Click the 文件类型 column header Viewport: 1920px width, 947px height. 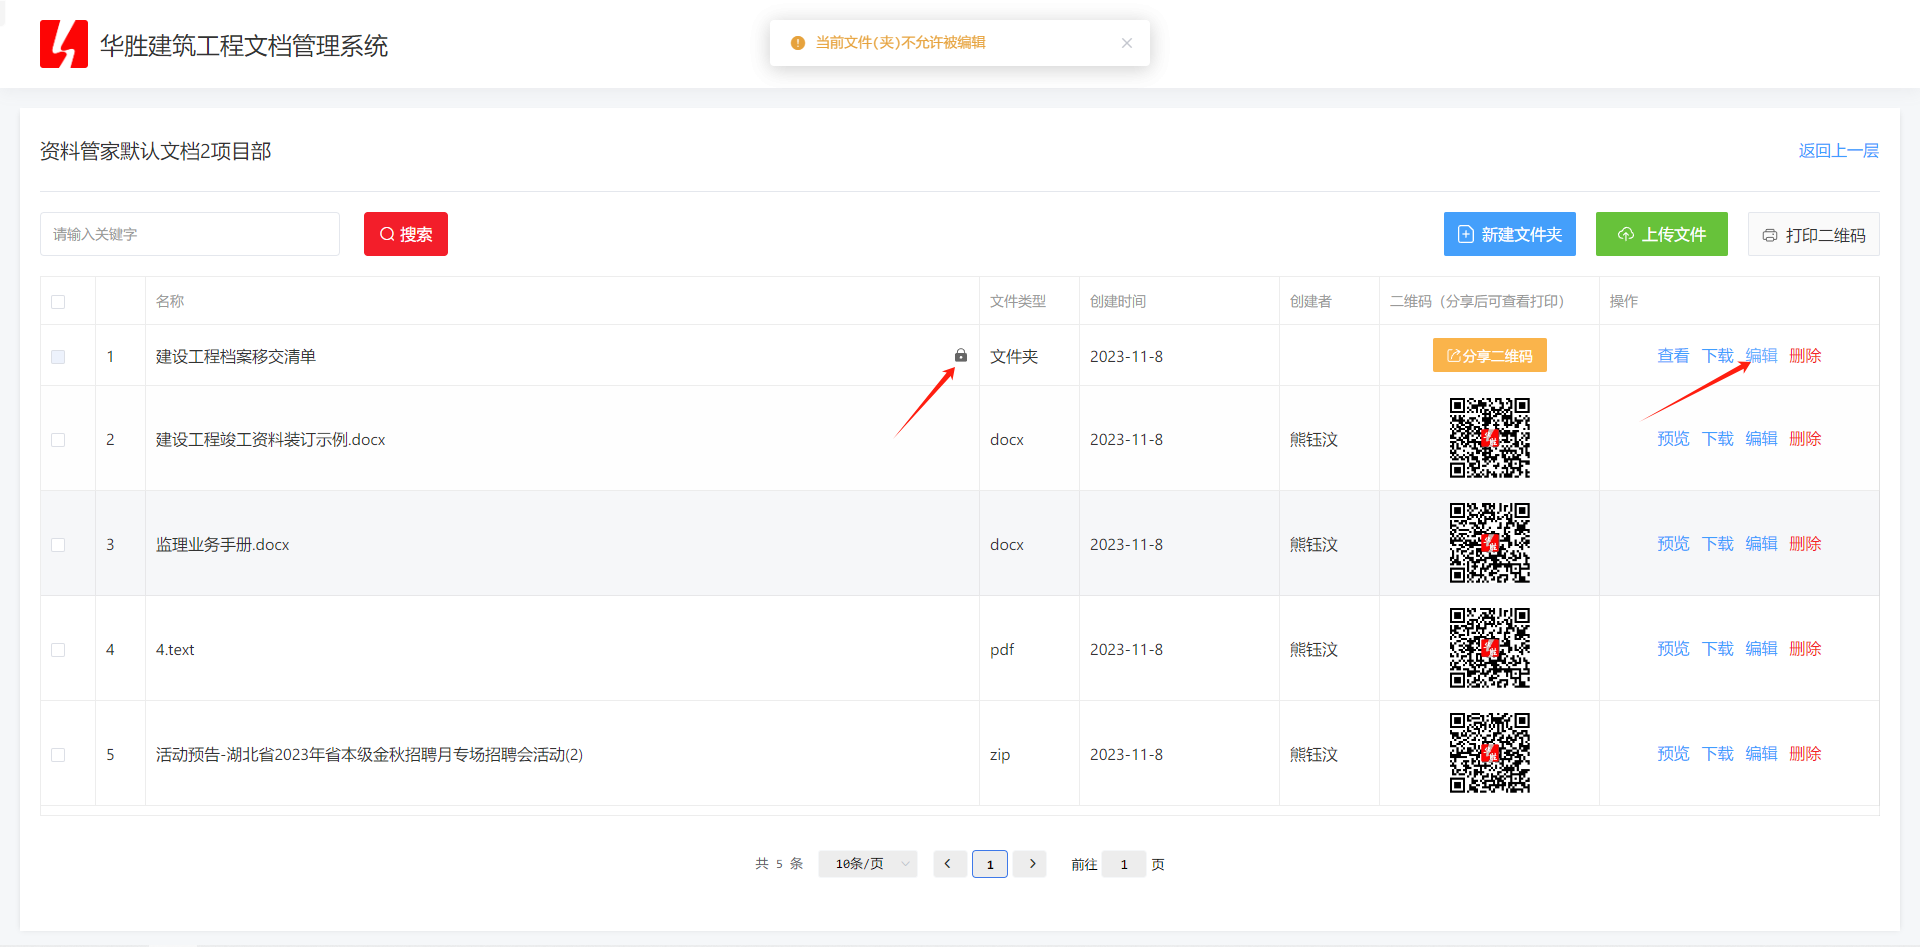click(1018, 301)
